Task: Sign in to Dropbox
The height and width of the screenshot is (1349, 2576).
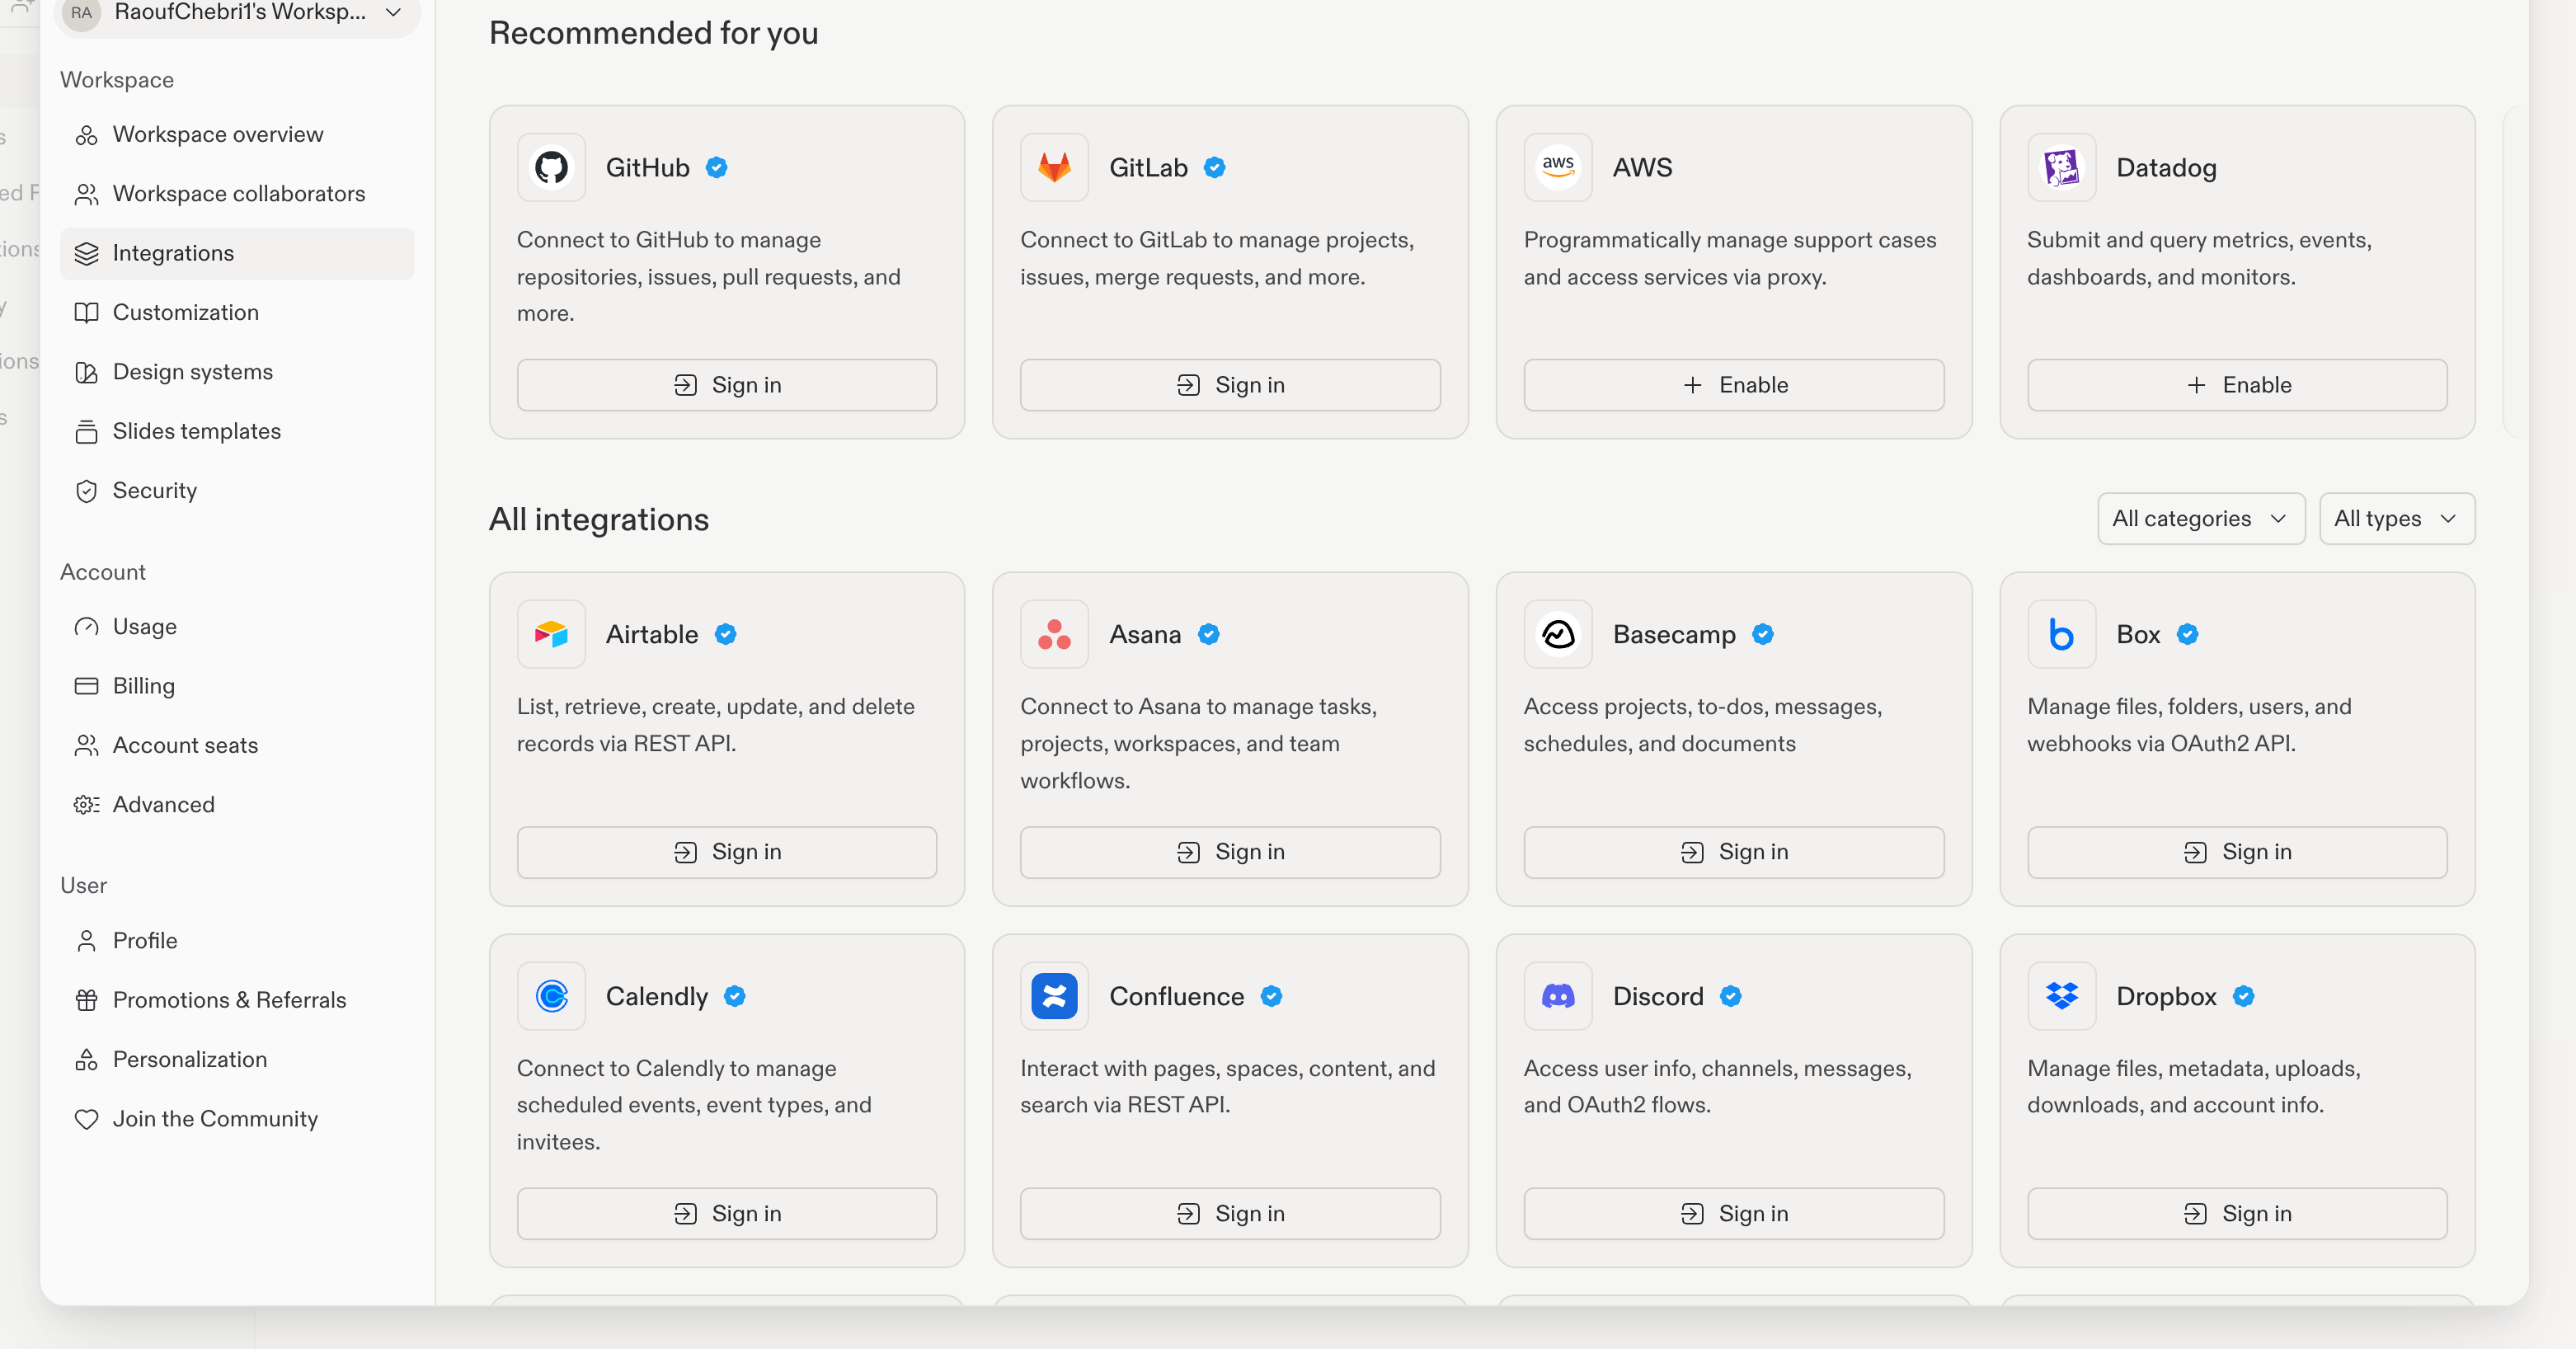Action: coord(2237,1213)
